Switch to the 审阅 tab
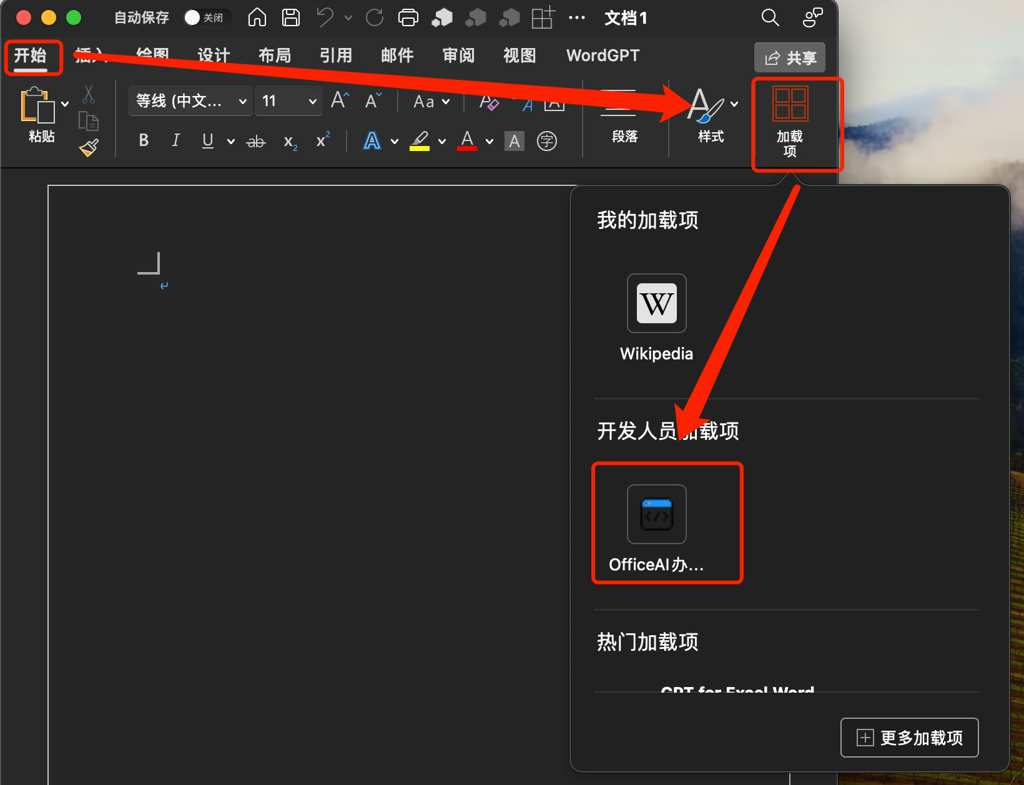 pyautogui.click(x=458, y=56)
